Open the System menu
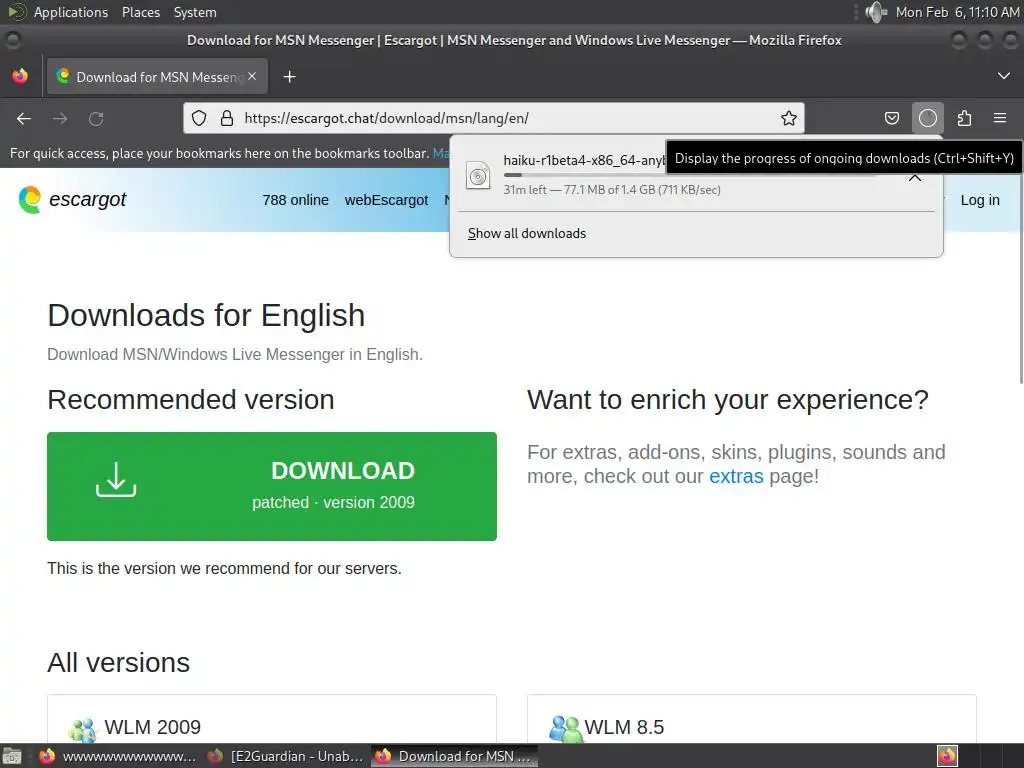The height and width of the screenshot is (768, 1024). [x=195, y=12]
